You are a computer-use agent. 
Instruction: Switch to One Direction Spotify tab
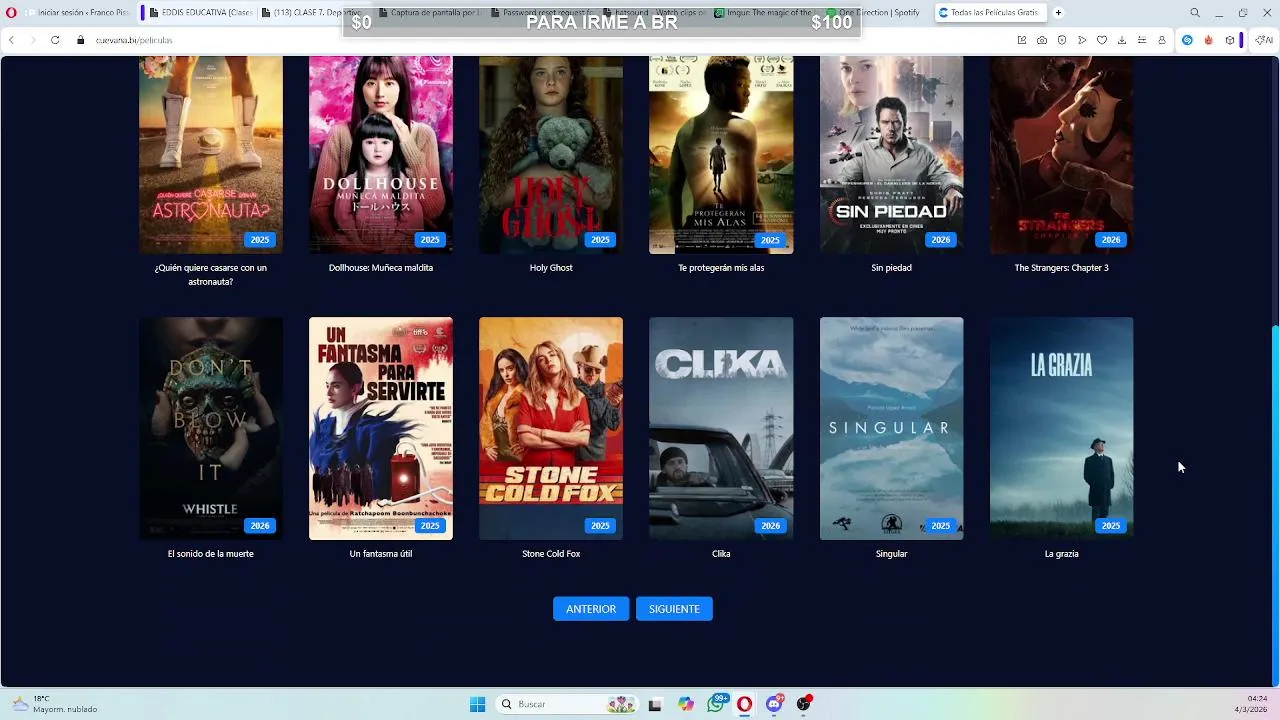point(872,13)
